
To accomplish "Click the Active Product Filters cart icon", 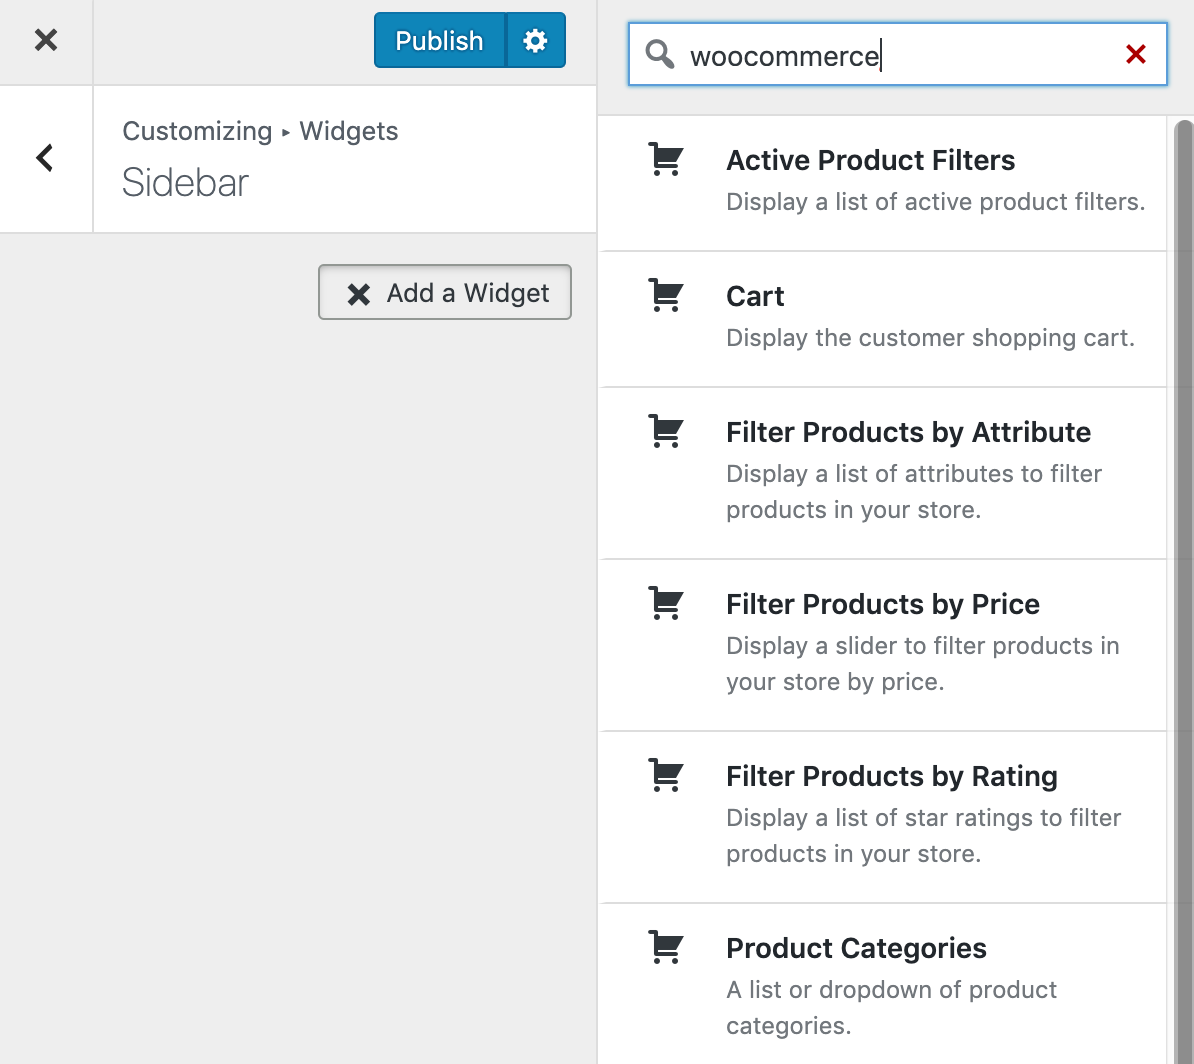I will point(666,160).
